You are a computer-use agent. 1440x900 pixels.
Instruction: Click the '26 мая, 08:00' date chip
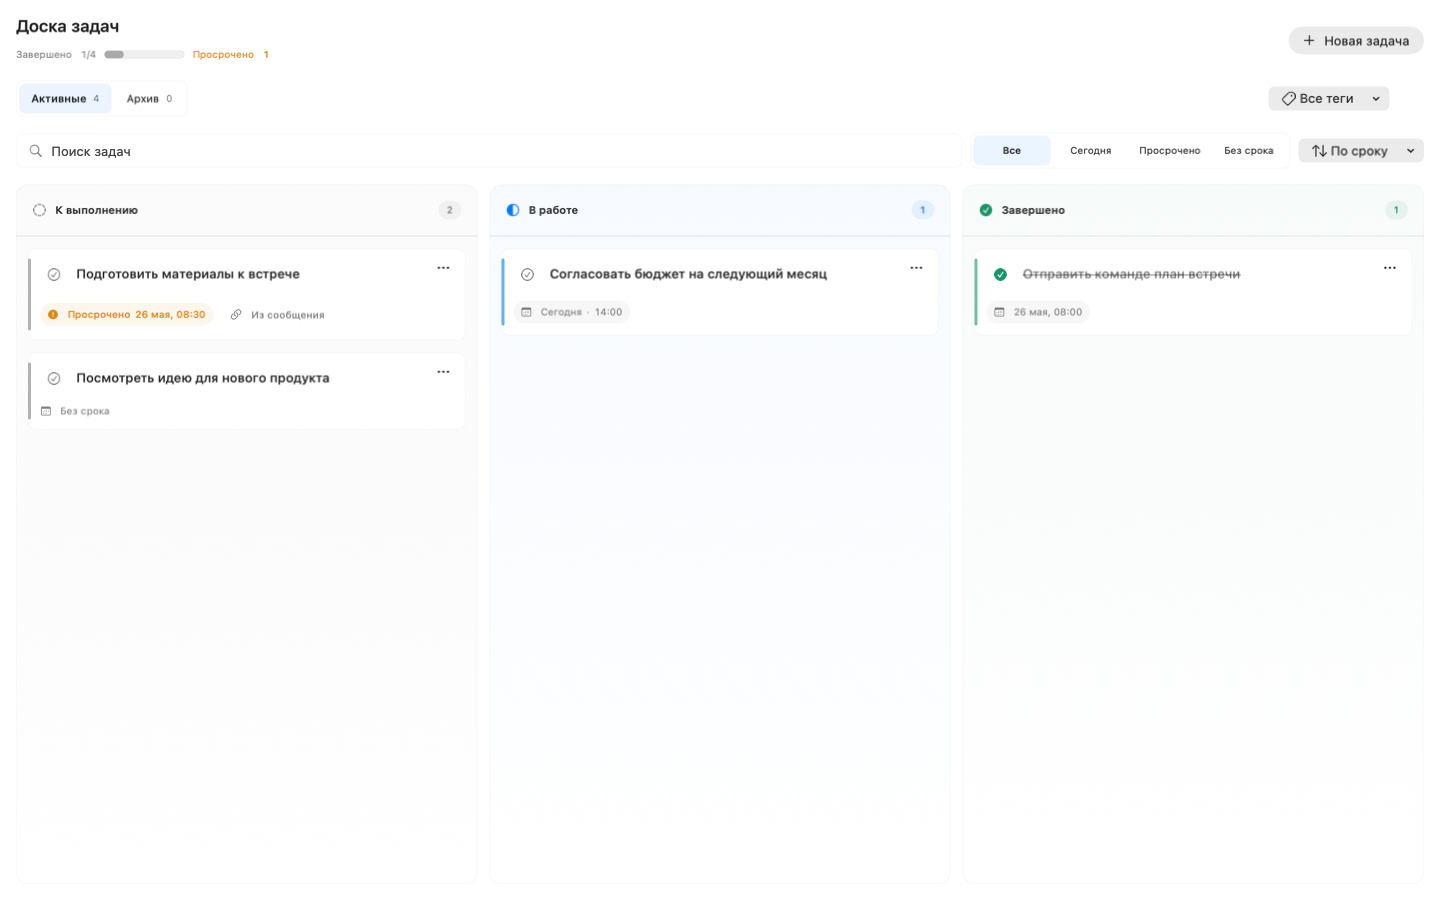(x=1038, y=312)
